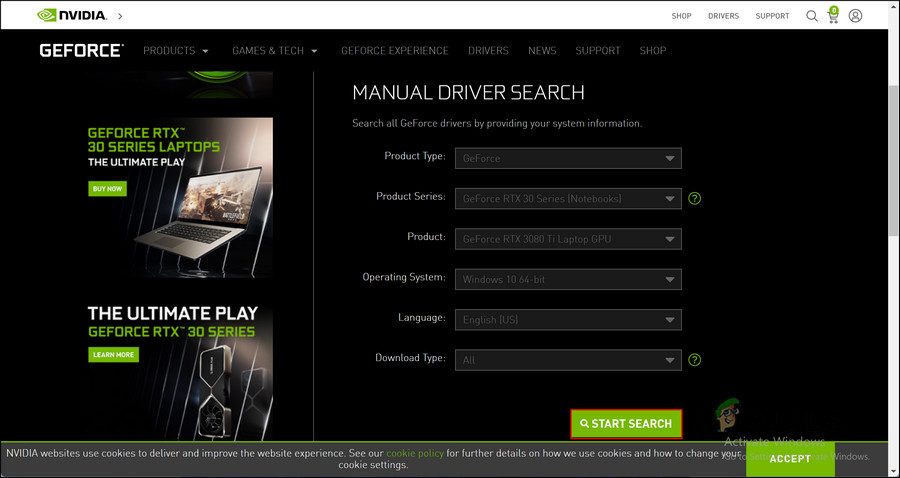Image resolution: width=900 pixels, height=478 pixels.
Task: Expand the Products menu
Action: 176,50
